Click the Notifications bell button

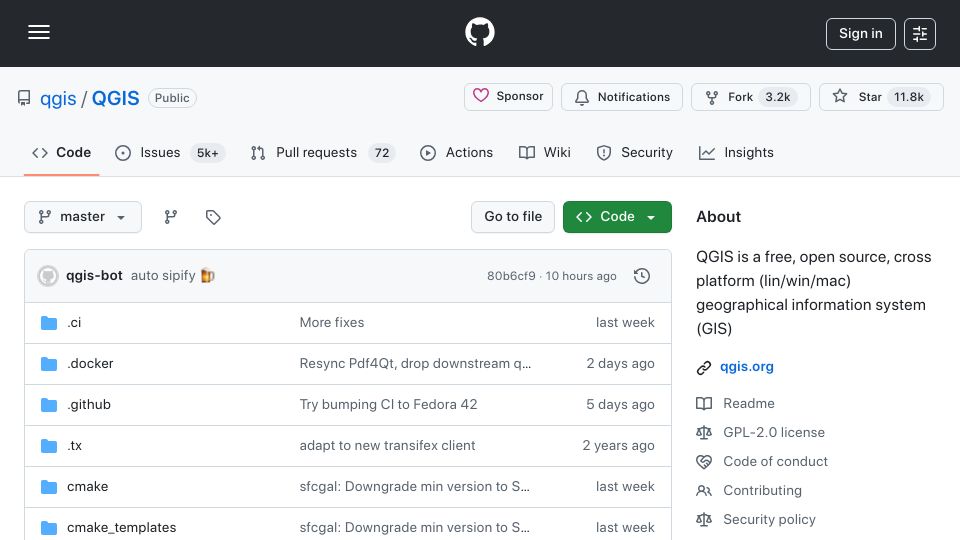(x=621, y=97)
